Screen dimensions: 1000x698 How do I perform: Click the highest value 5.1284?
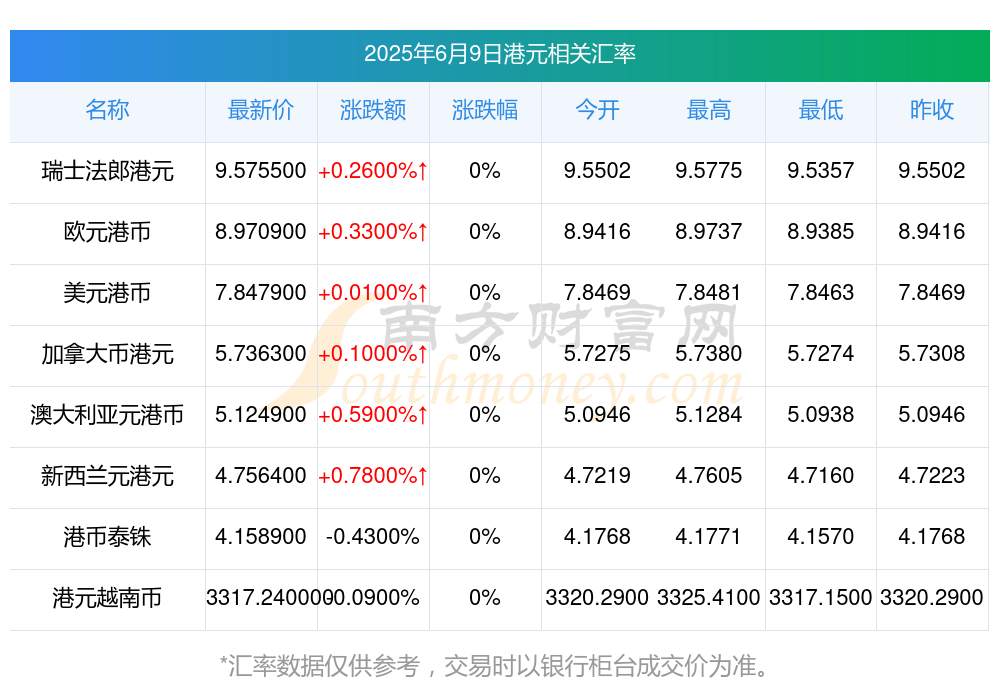[709, 415]
